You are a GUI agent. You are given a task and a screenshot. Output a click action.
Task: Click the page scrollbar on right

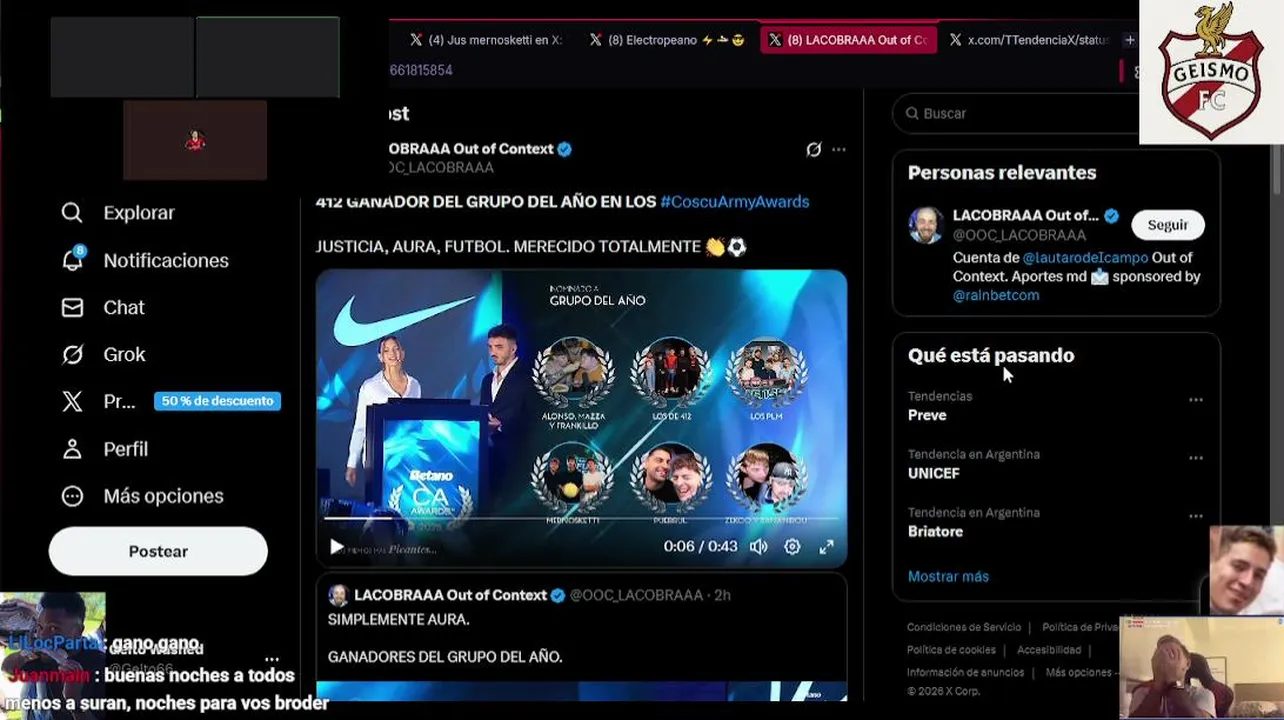coord(1278,170)
